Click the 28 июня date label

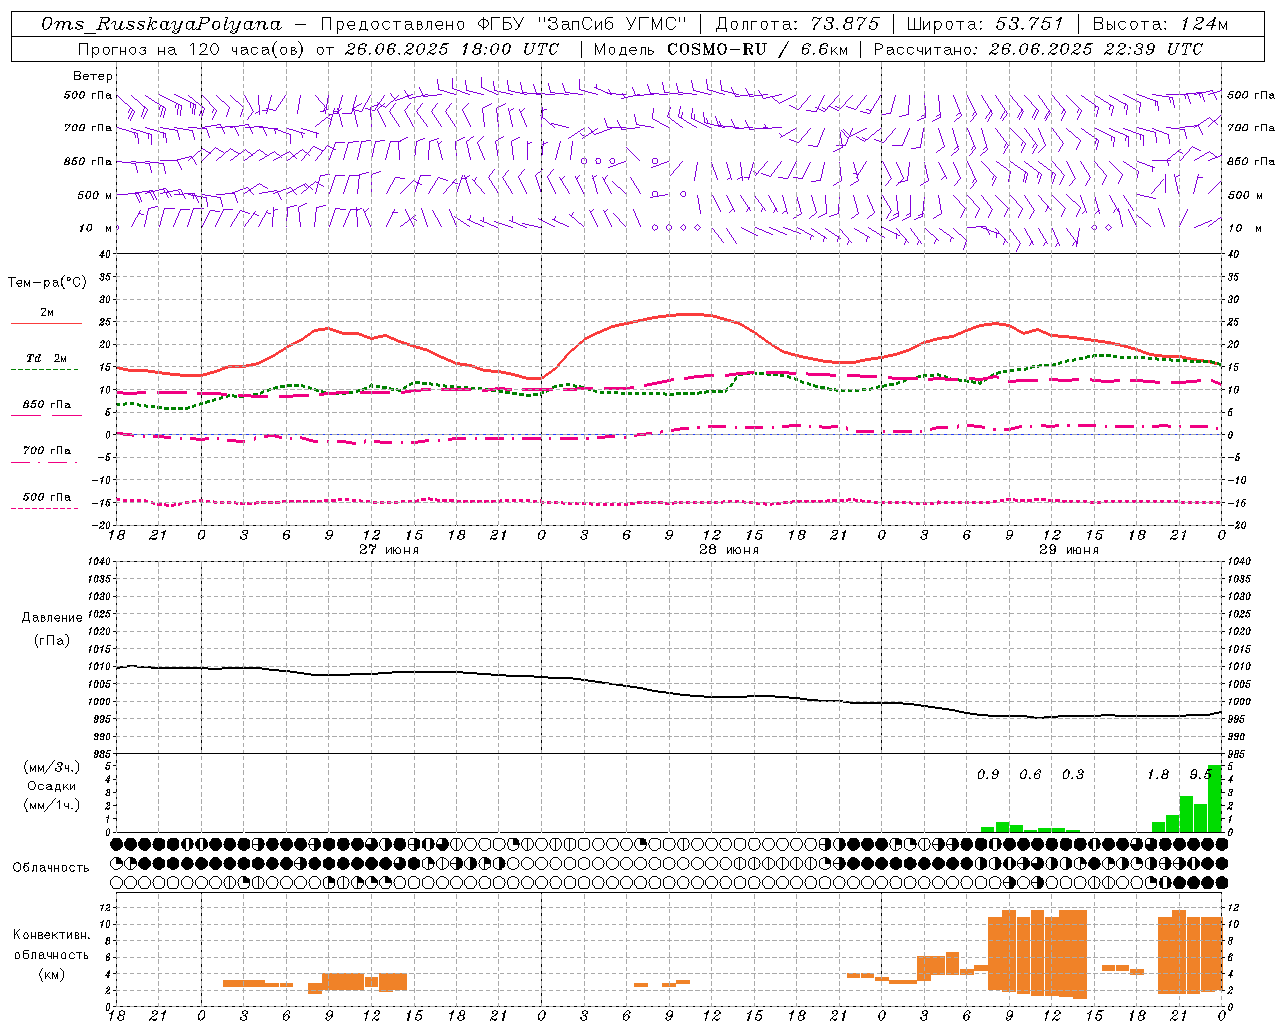[729, 550]
